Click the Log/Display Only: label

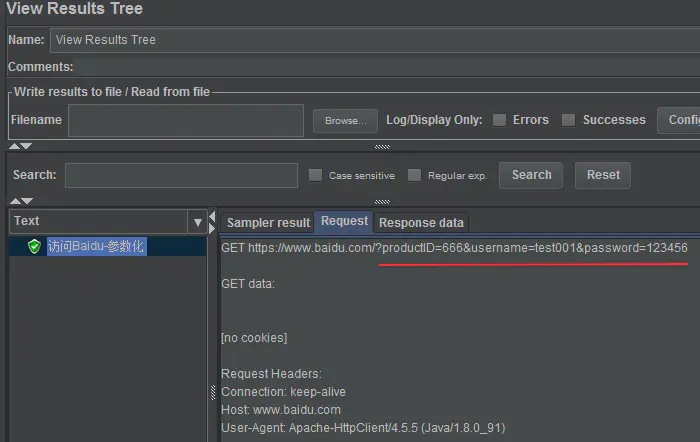click(434, 120)
